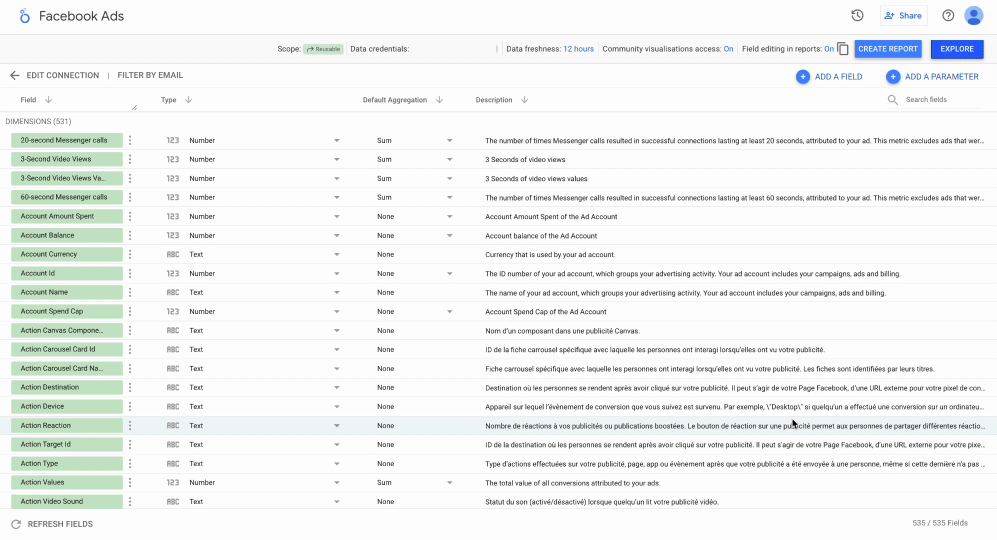Open more options for Action Destination

coord(130,387)
